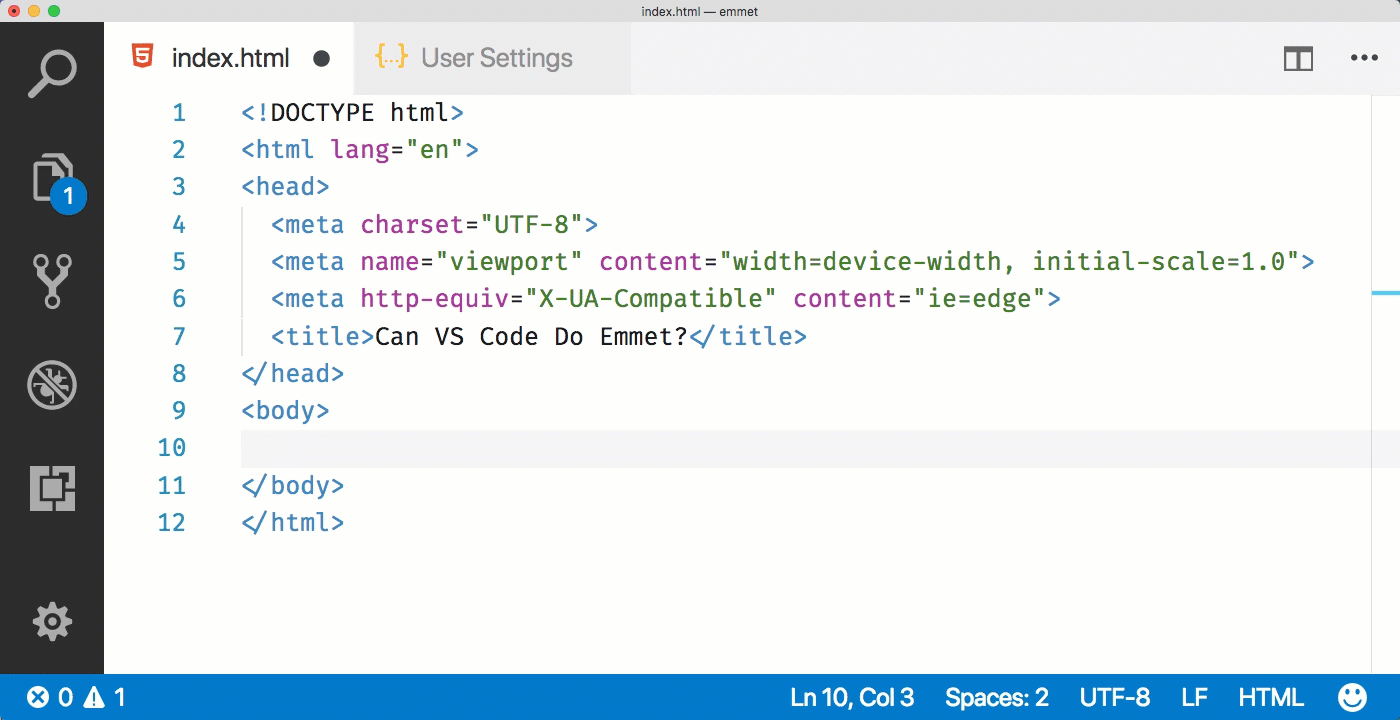
Task: Click the Split Editor icon
Action: pos(1298,58)
